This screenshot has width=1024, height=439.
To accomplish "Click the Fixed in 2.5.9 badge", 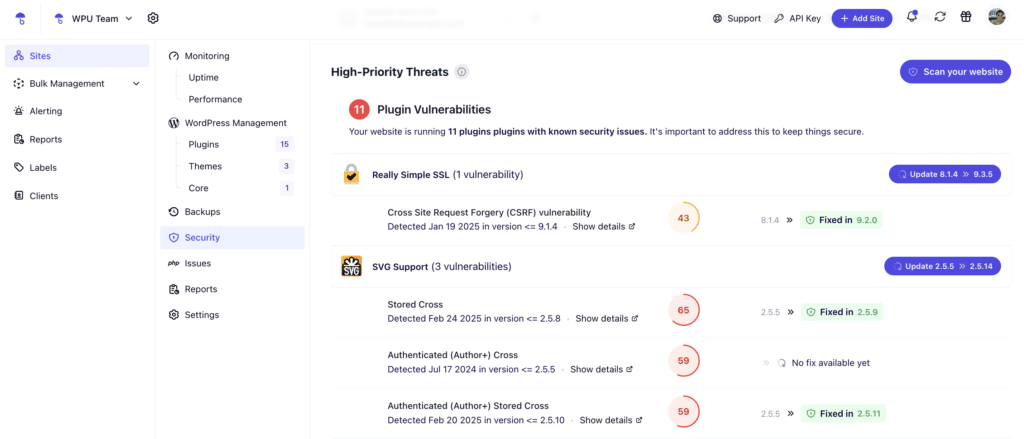I will coord(841,312).
